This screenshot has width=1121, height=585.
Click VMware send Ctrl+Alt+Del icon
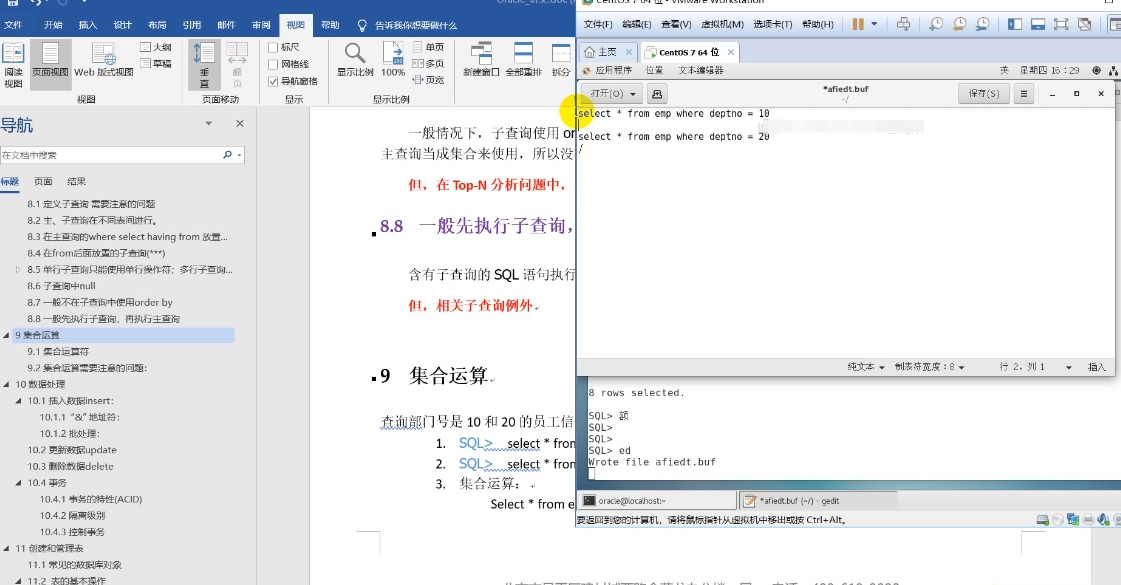pos(904,24)
